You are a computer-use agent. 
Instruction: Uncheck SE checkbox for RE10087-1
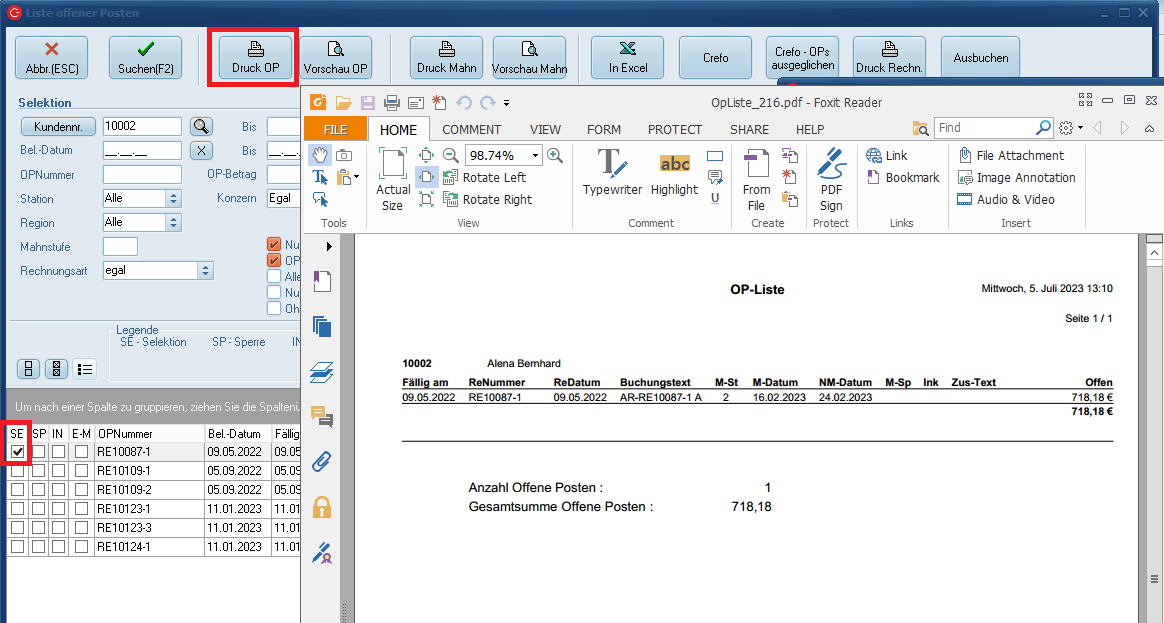(17, 452)
